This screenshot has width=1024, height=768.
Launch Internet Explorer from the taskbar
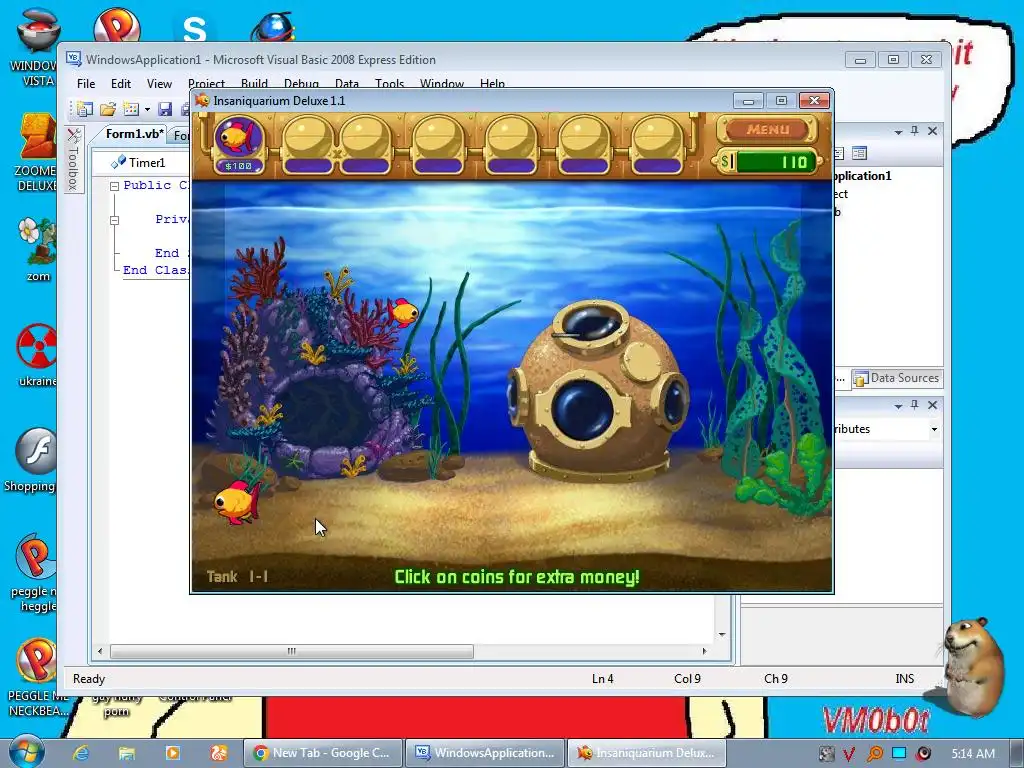pyautogui.click(x=81, y=753)
